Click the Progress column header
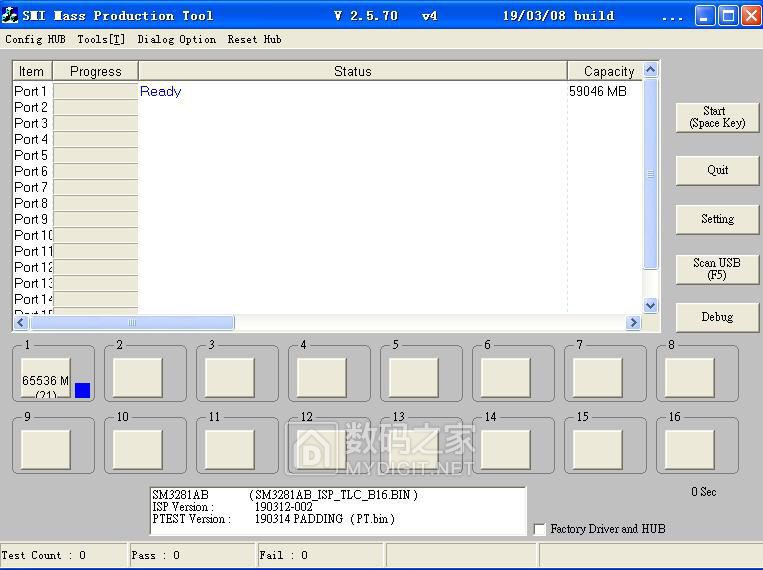 pos(95,71)
